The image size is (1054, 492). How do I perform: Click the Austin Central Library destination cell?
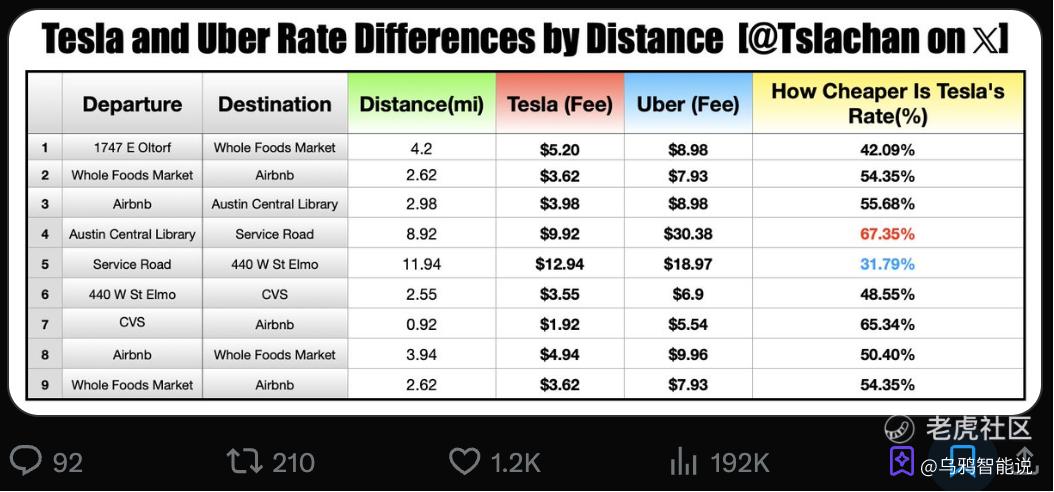coord(274,204)
